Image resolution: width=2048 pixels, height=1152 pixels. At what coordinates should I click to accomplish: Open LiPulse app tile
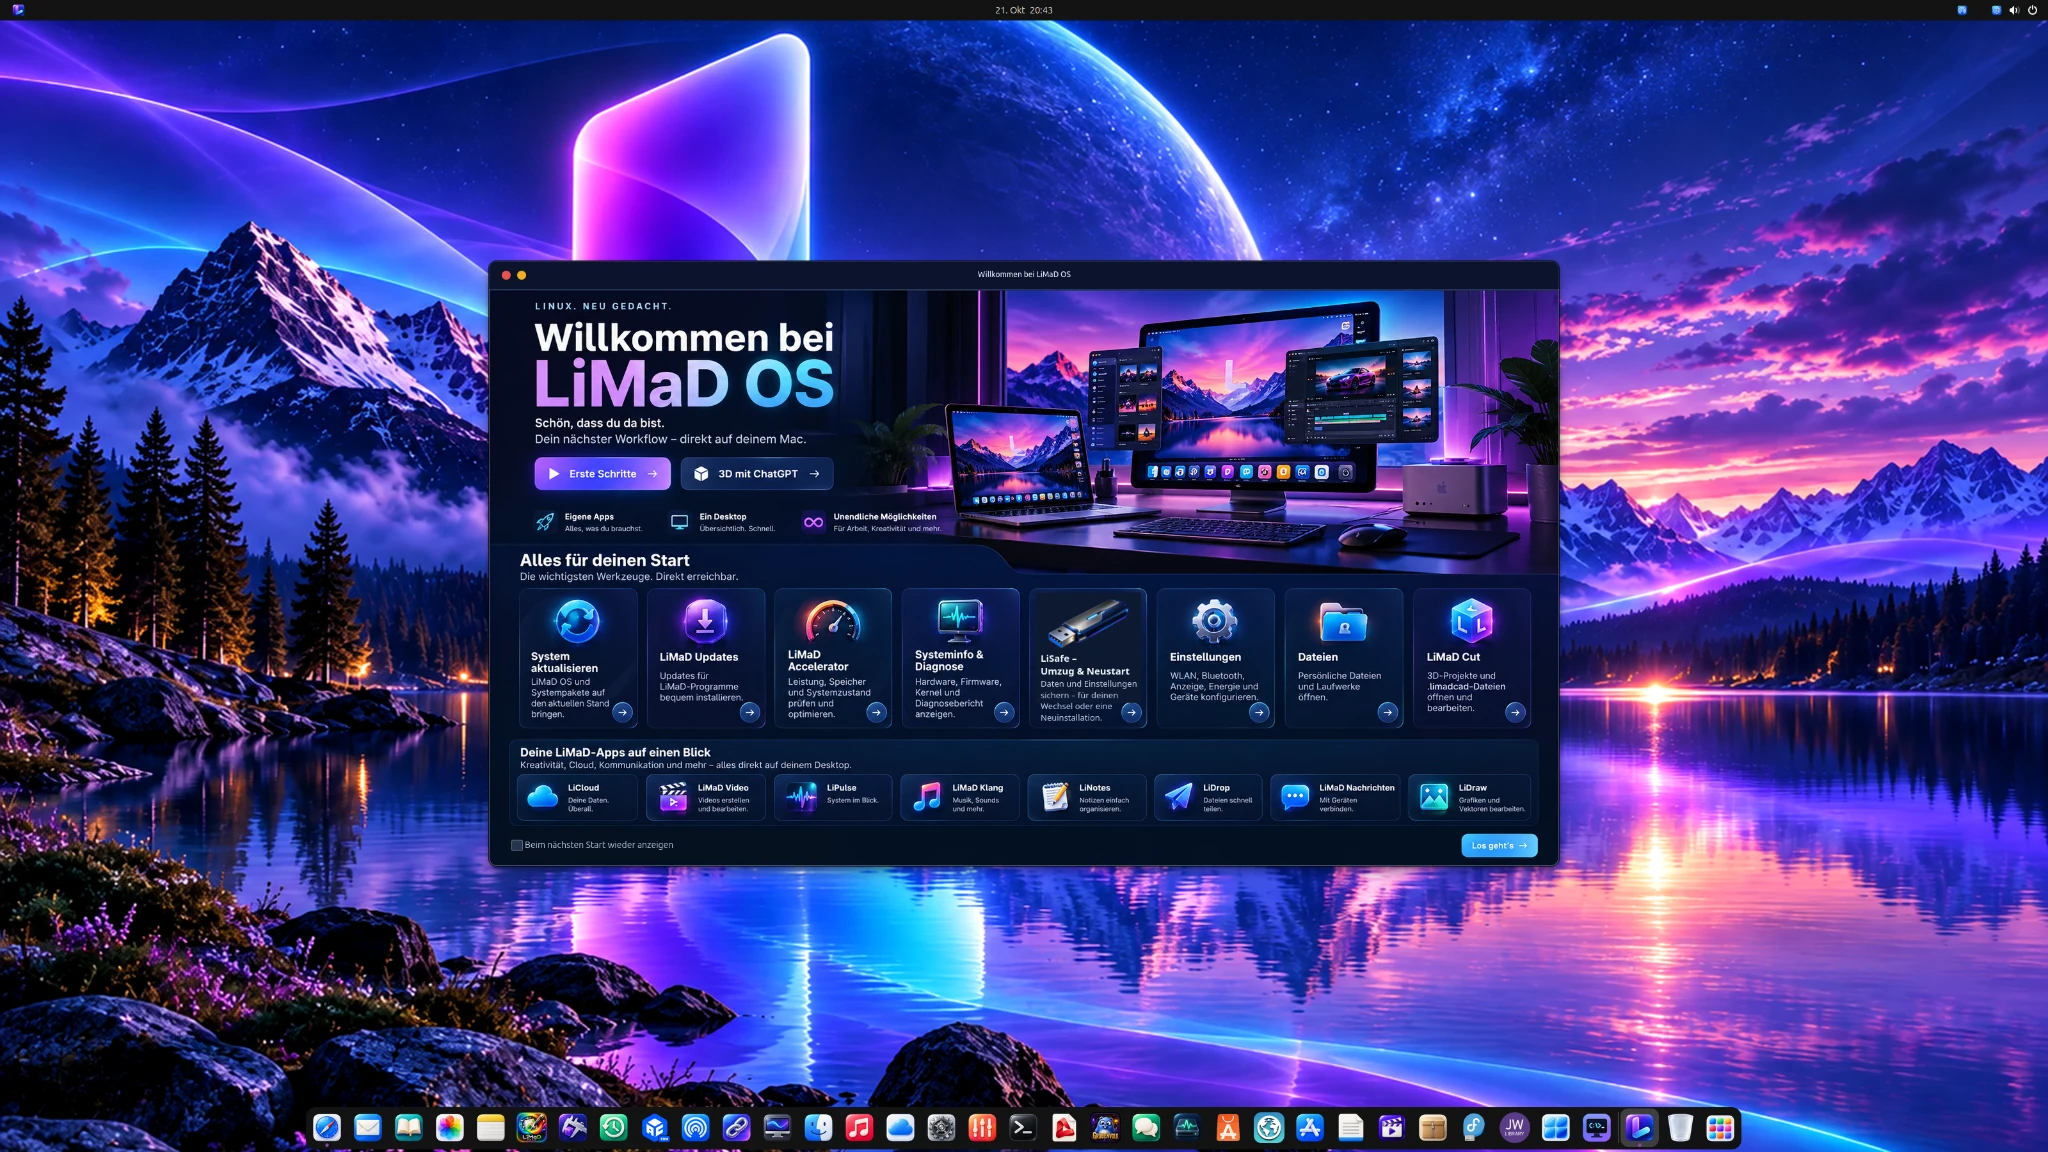pyautogui.click(x=833, y=797)
